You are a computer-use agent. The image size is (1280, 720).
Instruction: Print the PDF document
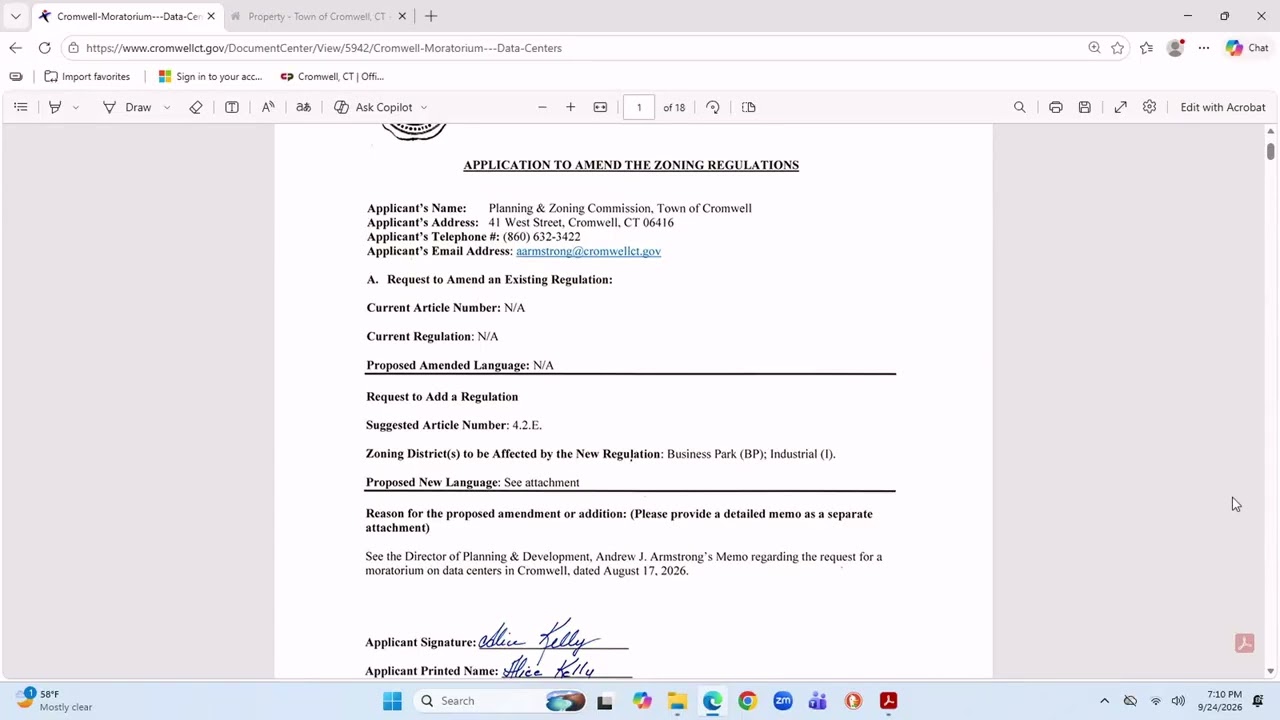click(x=1056, y=107)
